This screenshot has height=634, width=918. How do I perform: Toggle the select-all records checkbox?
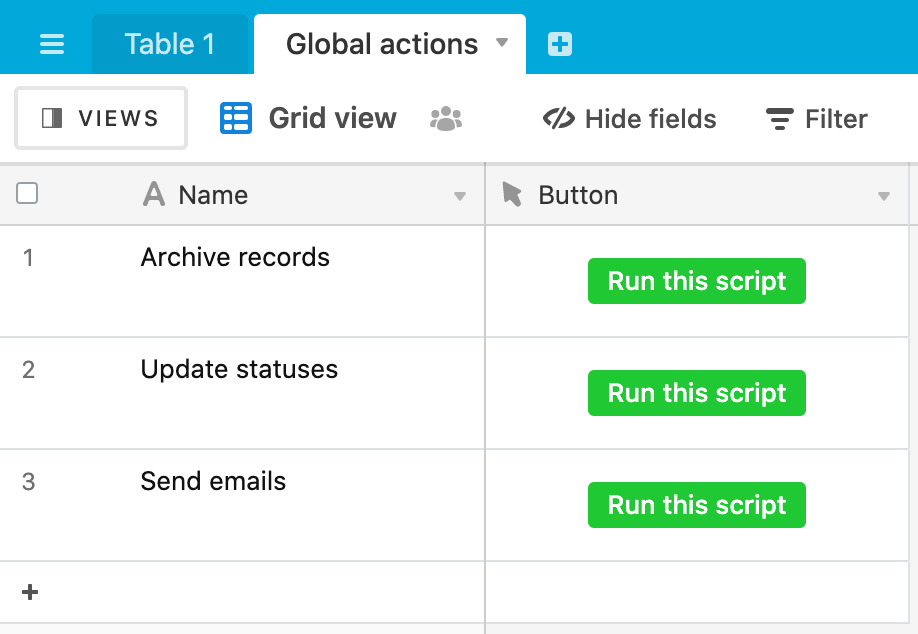point(27,193)
